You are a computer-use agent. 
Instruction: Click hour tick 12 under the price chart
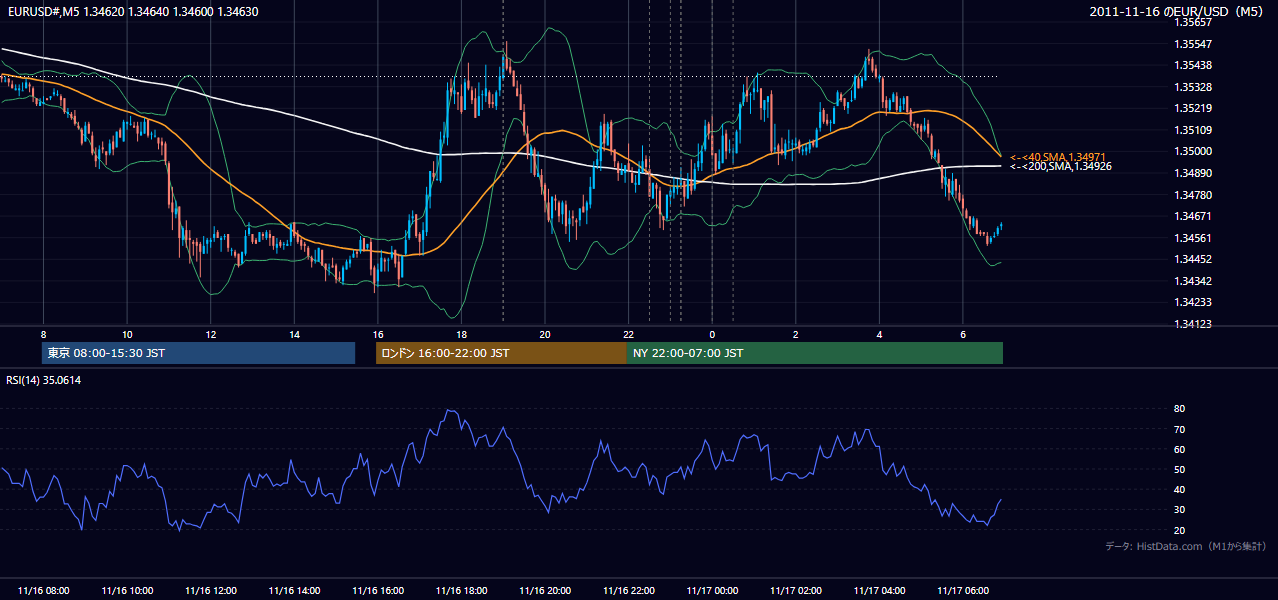point(211,334)
